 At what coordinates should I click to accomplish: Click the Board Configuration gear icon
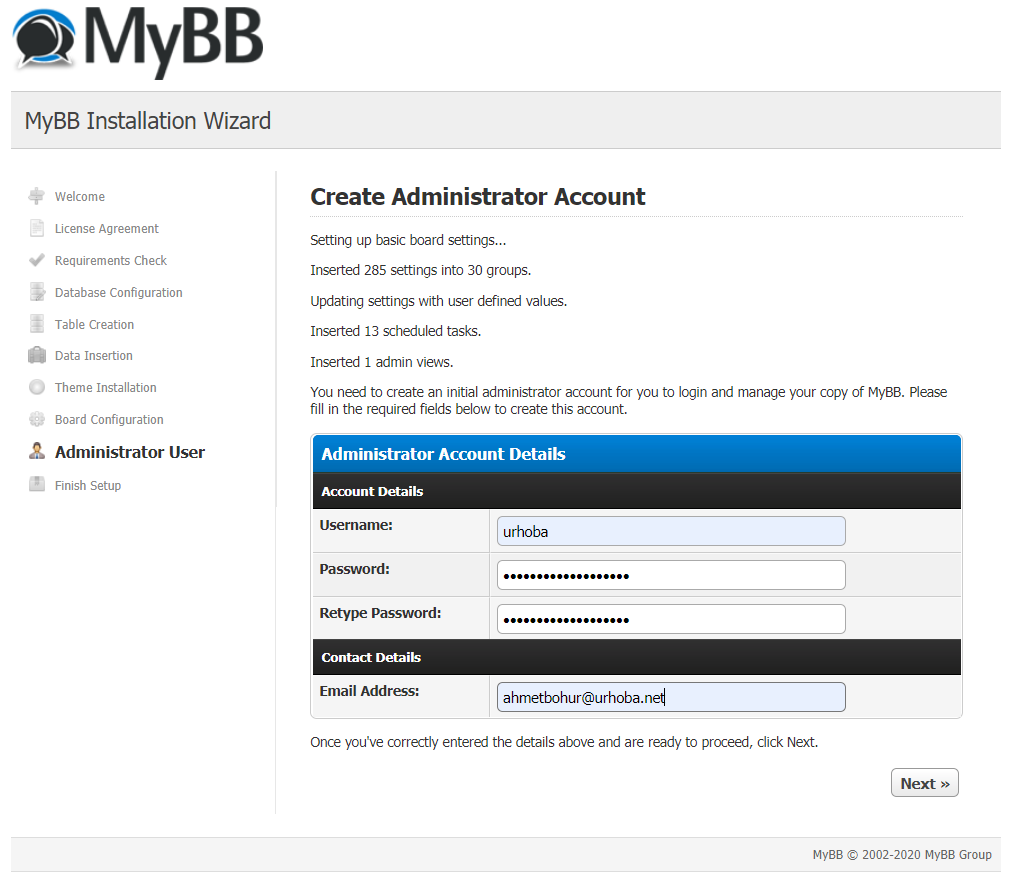(x=36, y=419)
